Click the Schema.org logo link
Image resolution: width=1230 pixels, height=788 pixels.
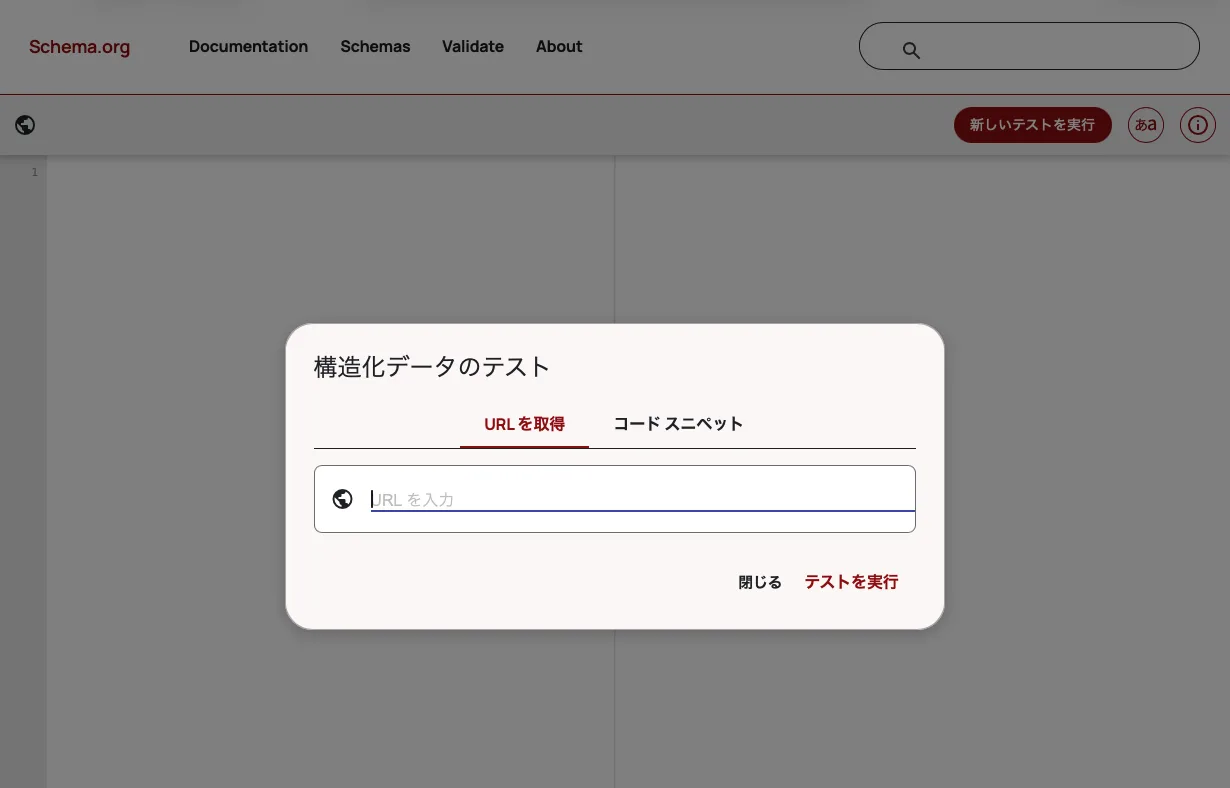pyautogui.click(x=79, y=47)
